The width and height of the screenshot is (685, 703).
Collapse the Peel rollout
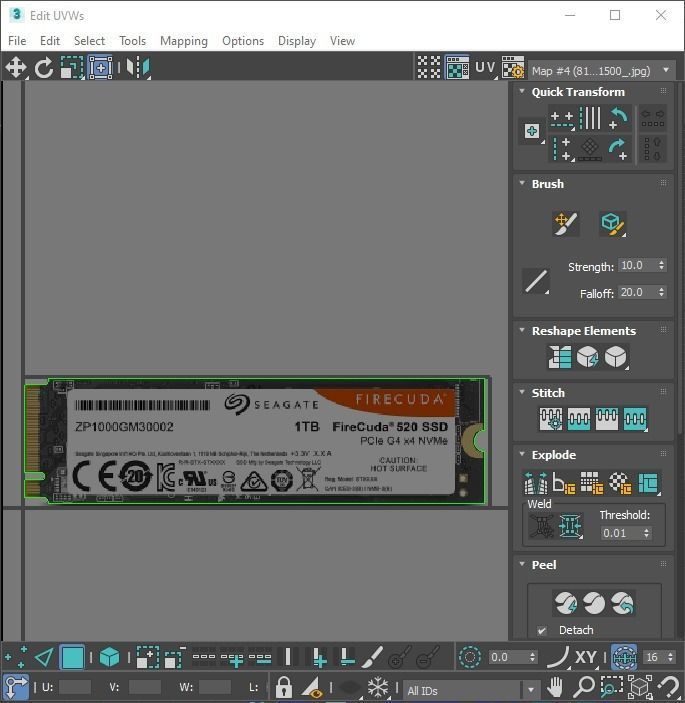coord(522,564)
